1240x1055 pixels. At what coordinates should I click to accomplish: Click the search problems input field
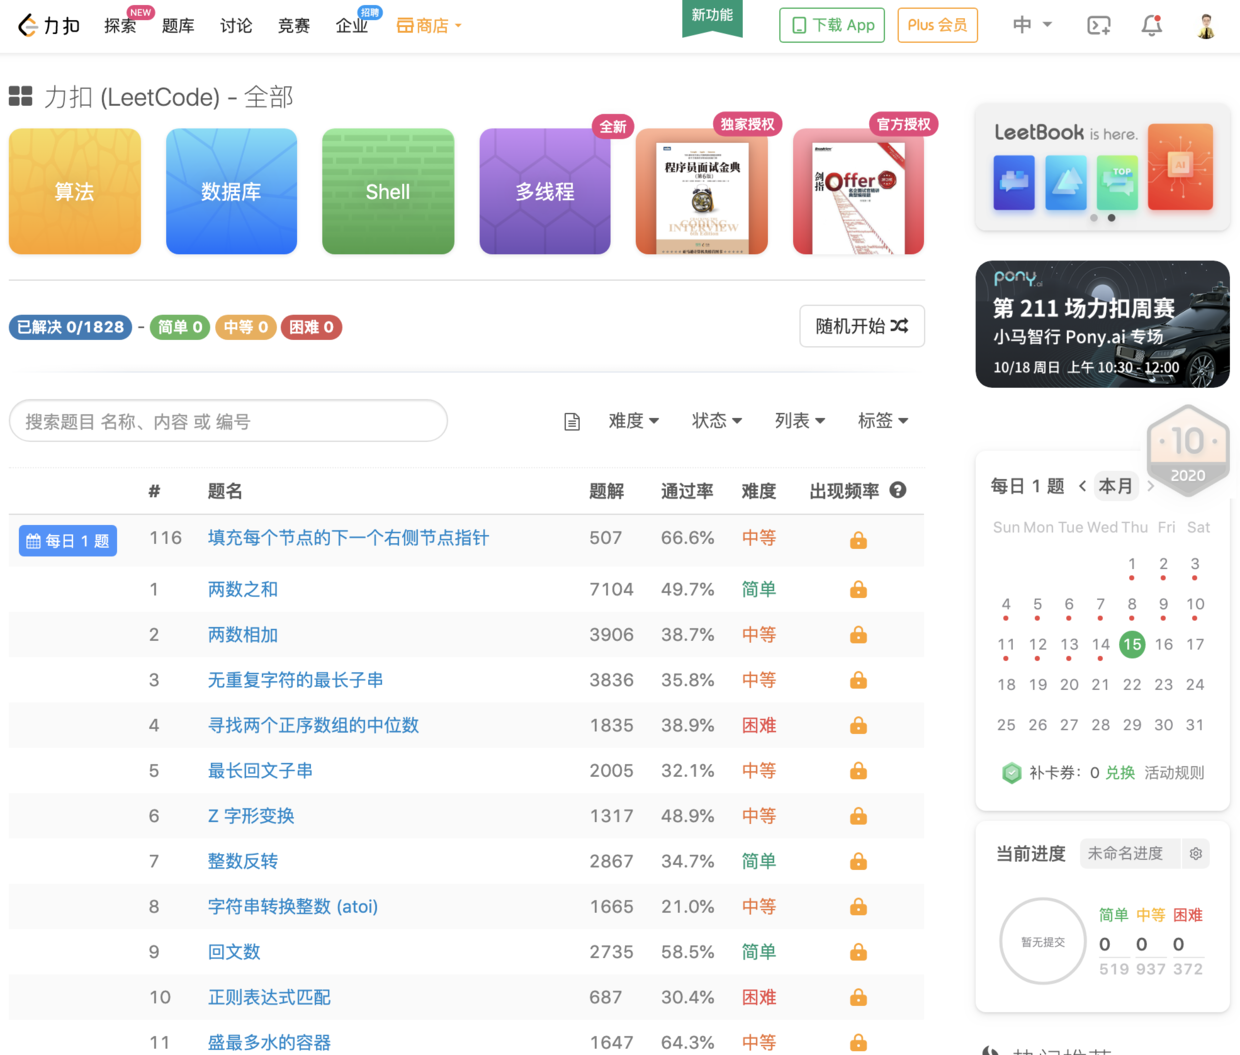tap(228, 421)
